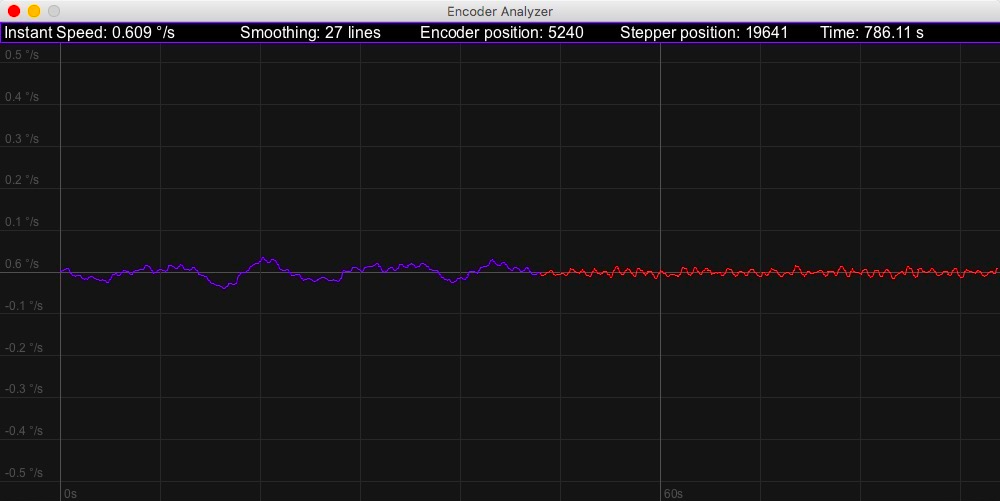Viewport: 1000px width, 501px height.
Task: Click the 0.5 °/s axis label
Action: [22, 55]
